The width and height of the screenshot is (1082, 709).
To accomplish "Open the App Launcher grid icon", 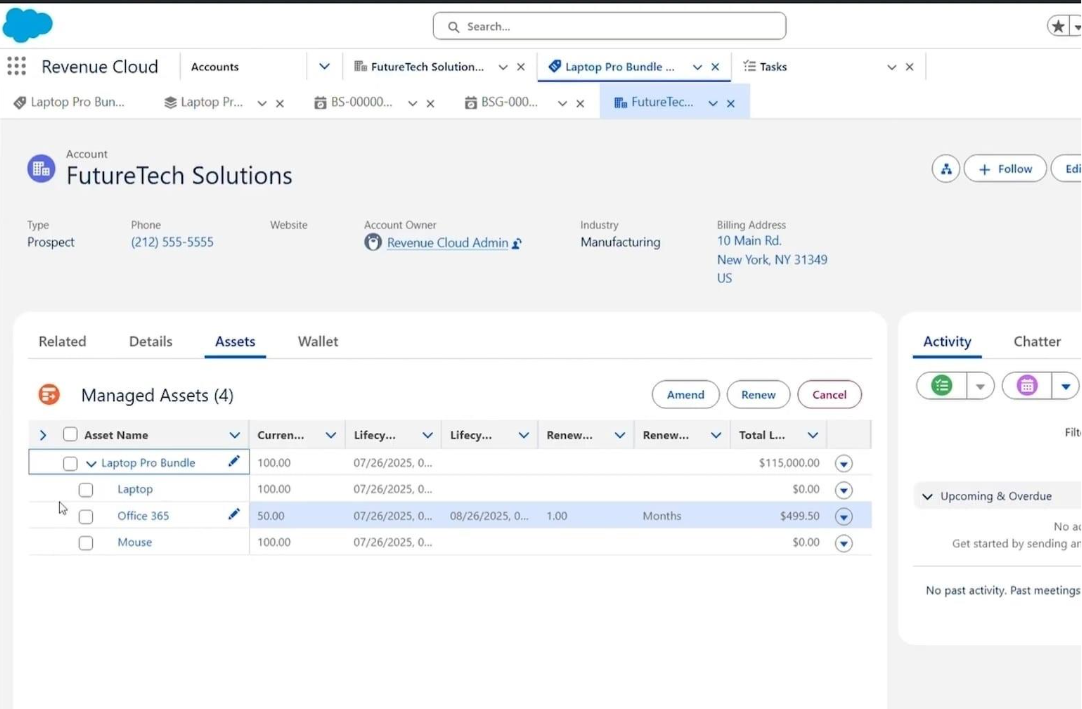I will point(16,67).
